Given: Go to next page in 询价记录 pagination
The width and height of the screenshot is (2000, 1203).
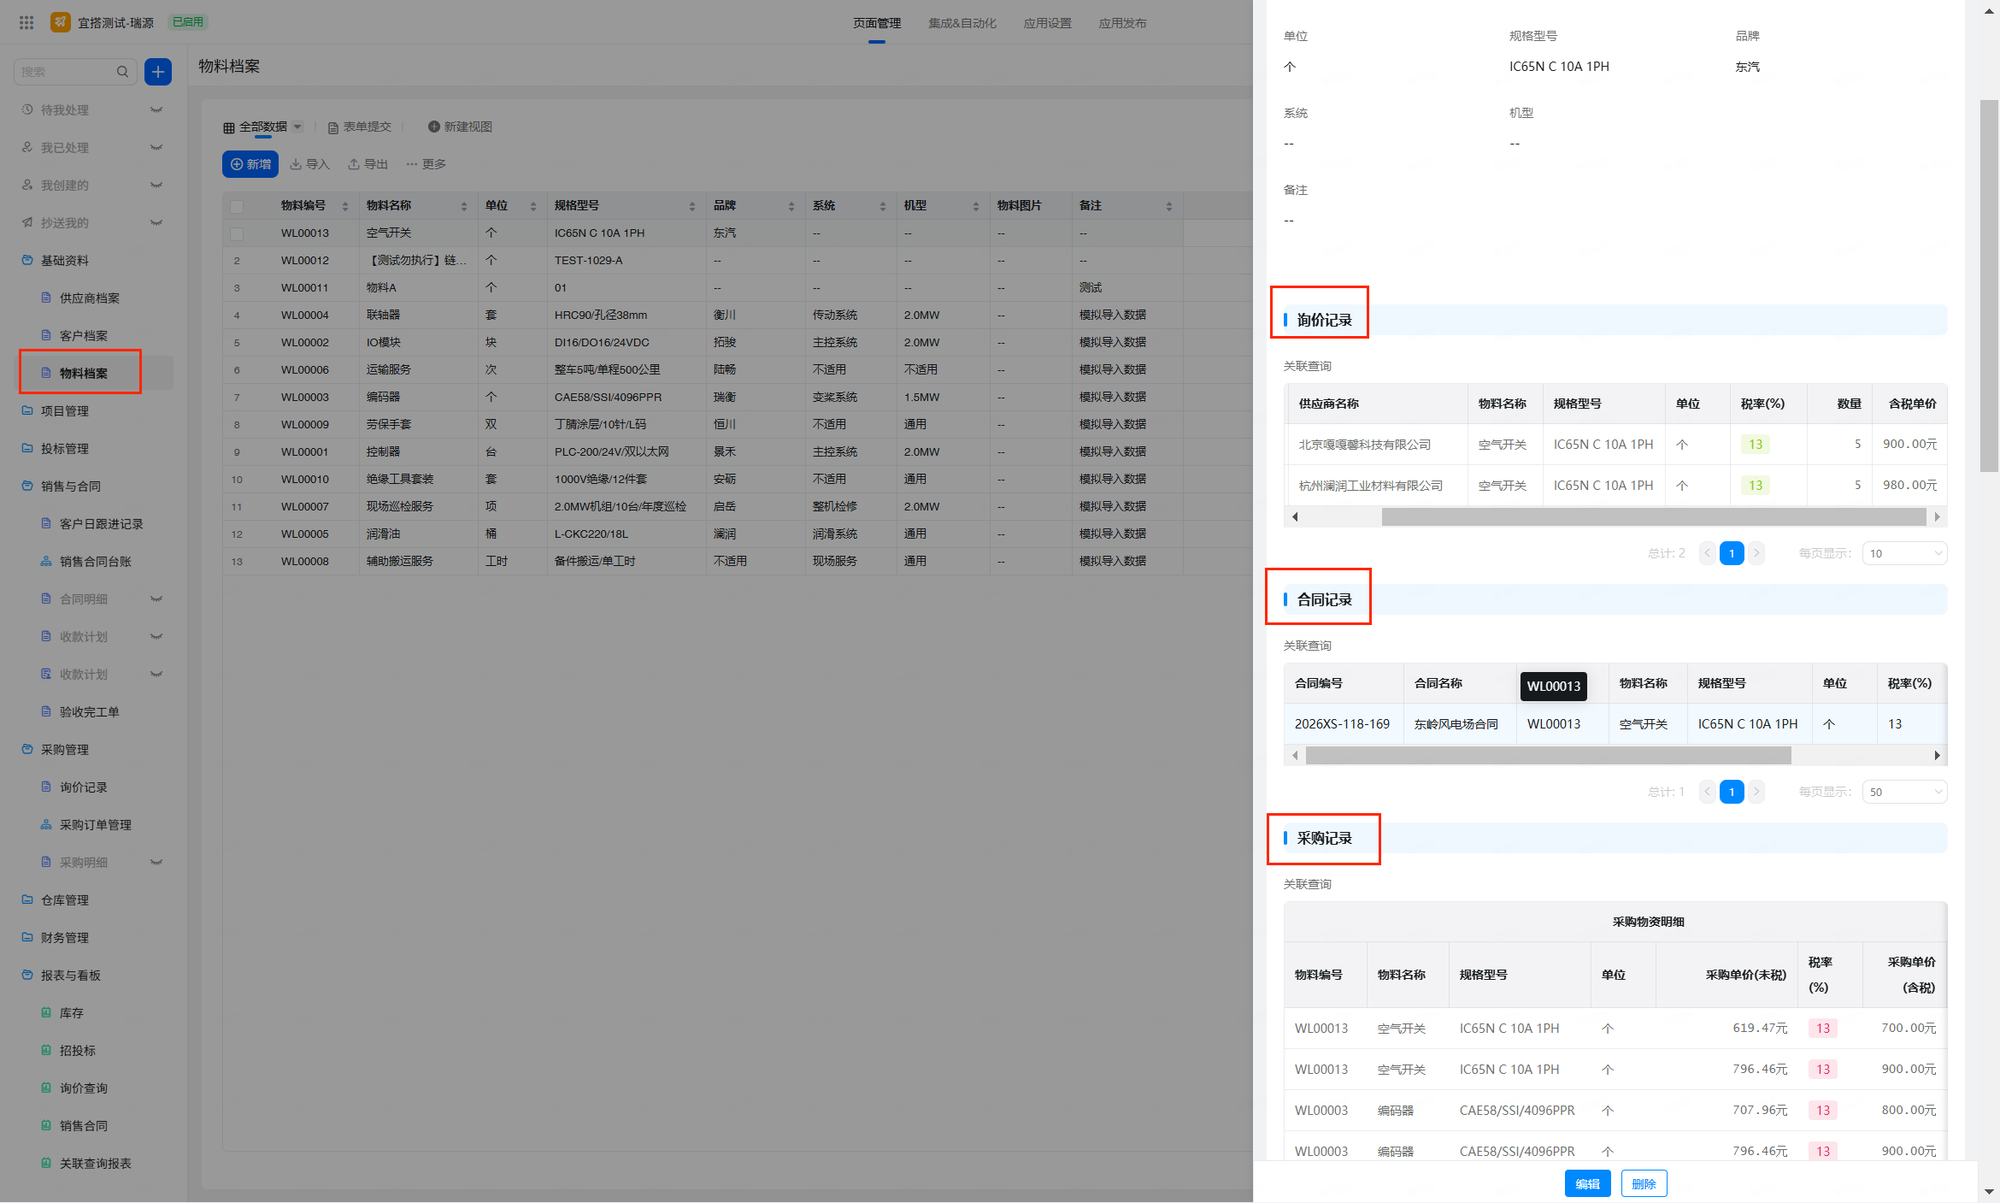Looking at the screenshot, I should tap(1756, 553).
